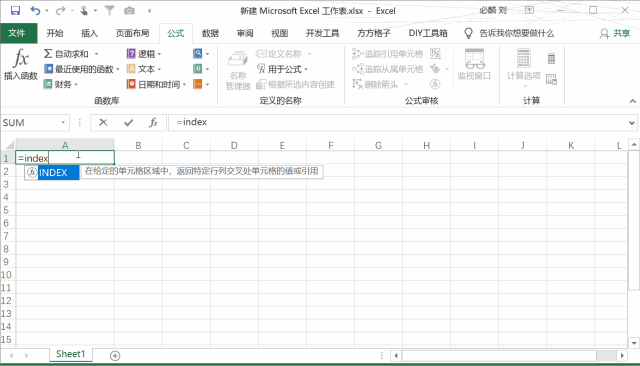
Task: Click the Error Checking icon
Action: point(435,69)
